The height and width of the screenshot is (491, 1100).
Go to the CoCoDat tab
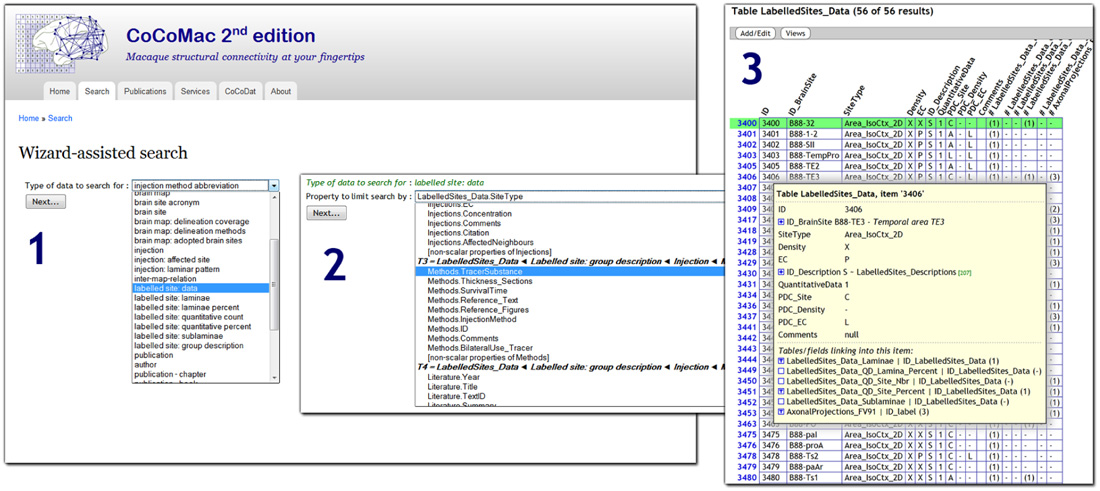[241, 91]
